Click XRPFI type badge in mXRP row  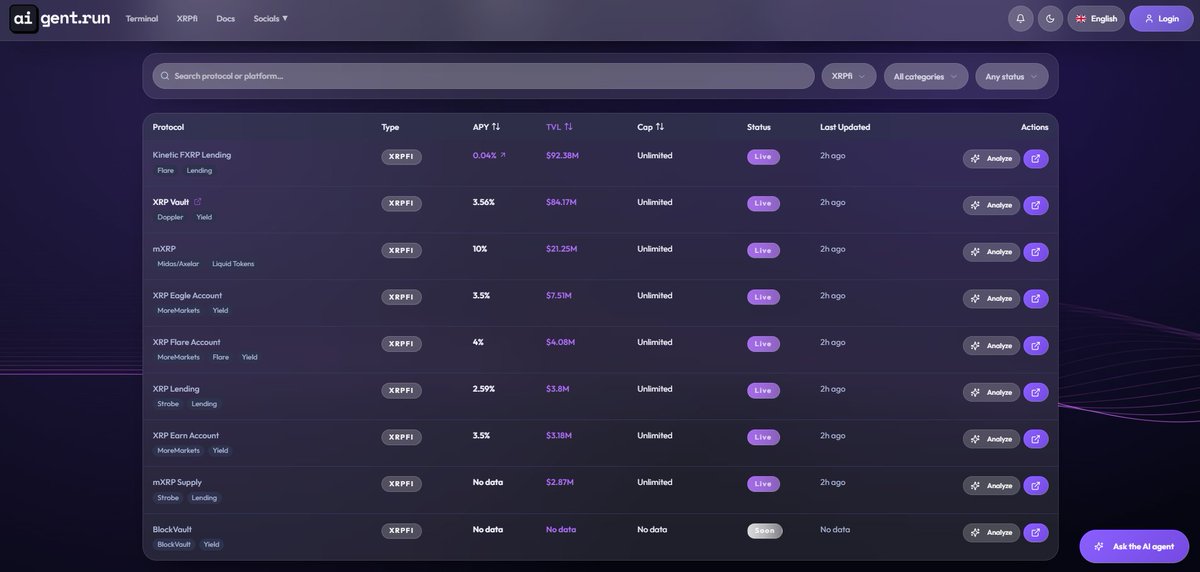tap(401, 250)
